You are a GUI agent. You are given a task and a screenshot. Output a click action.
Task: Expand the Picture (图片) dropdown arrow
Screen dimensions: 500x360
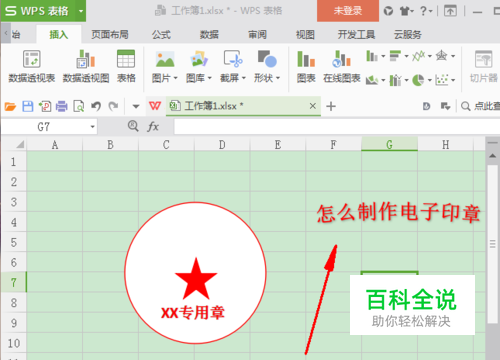[175, 78]
